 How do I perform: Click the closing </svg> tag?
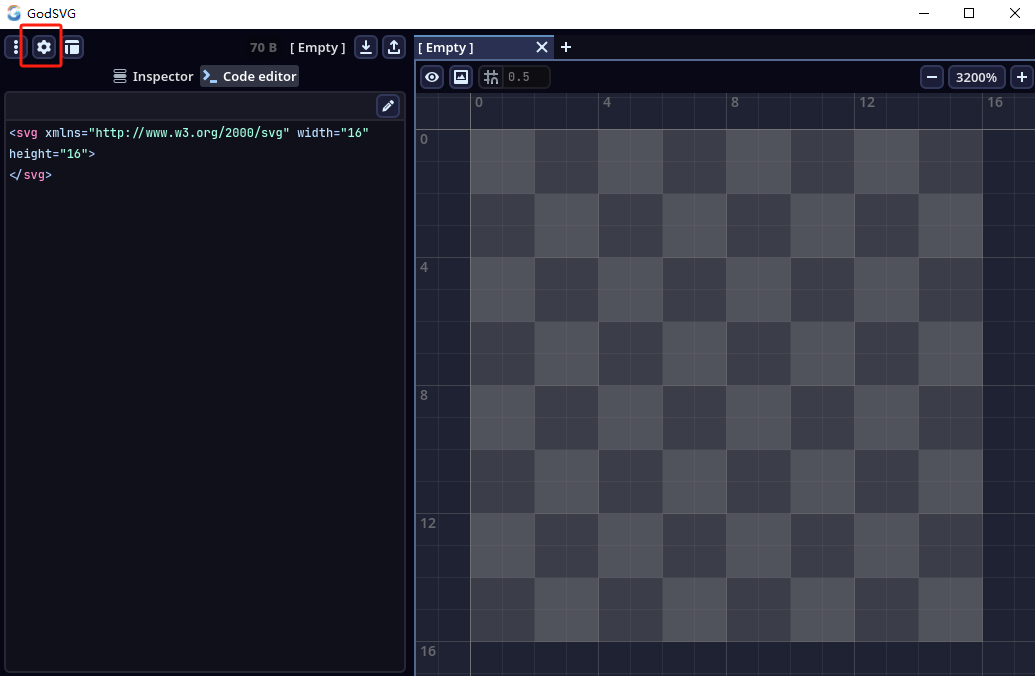(30, 175)
